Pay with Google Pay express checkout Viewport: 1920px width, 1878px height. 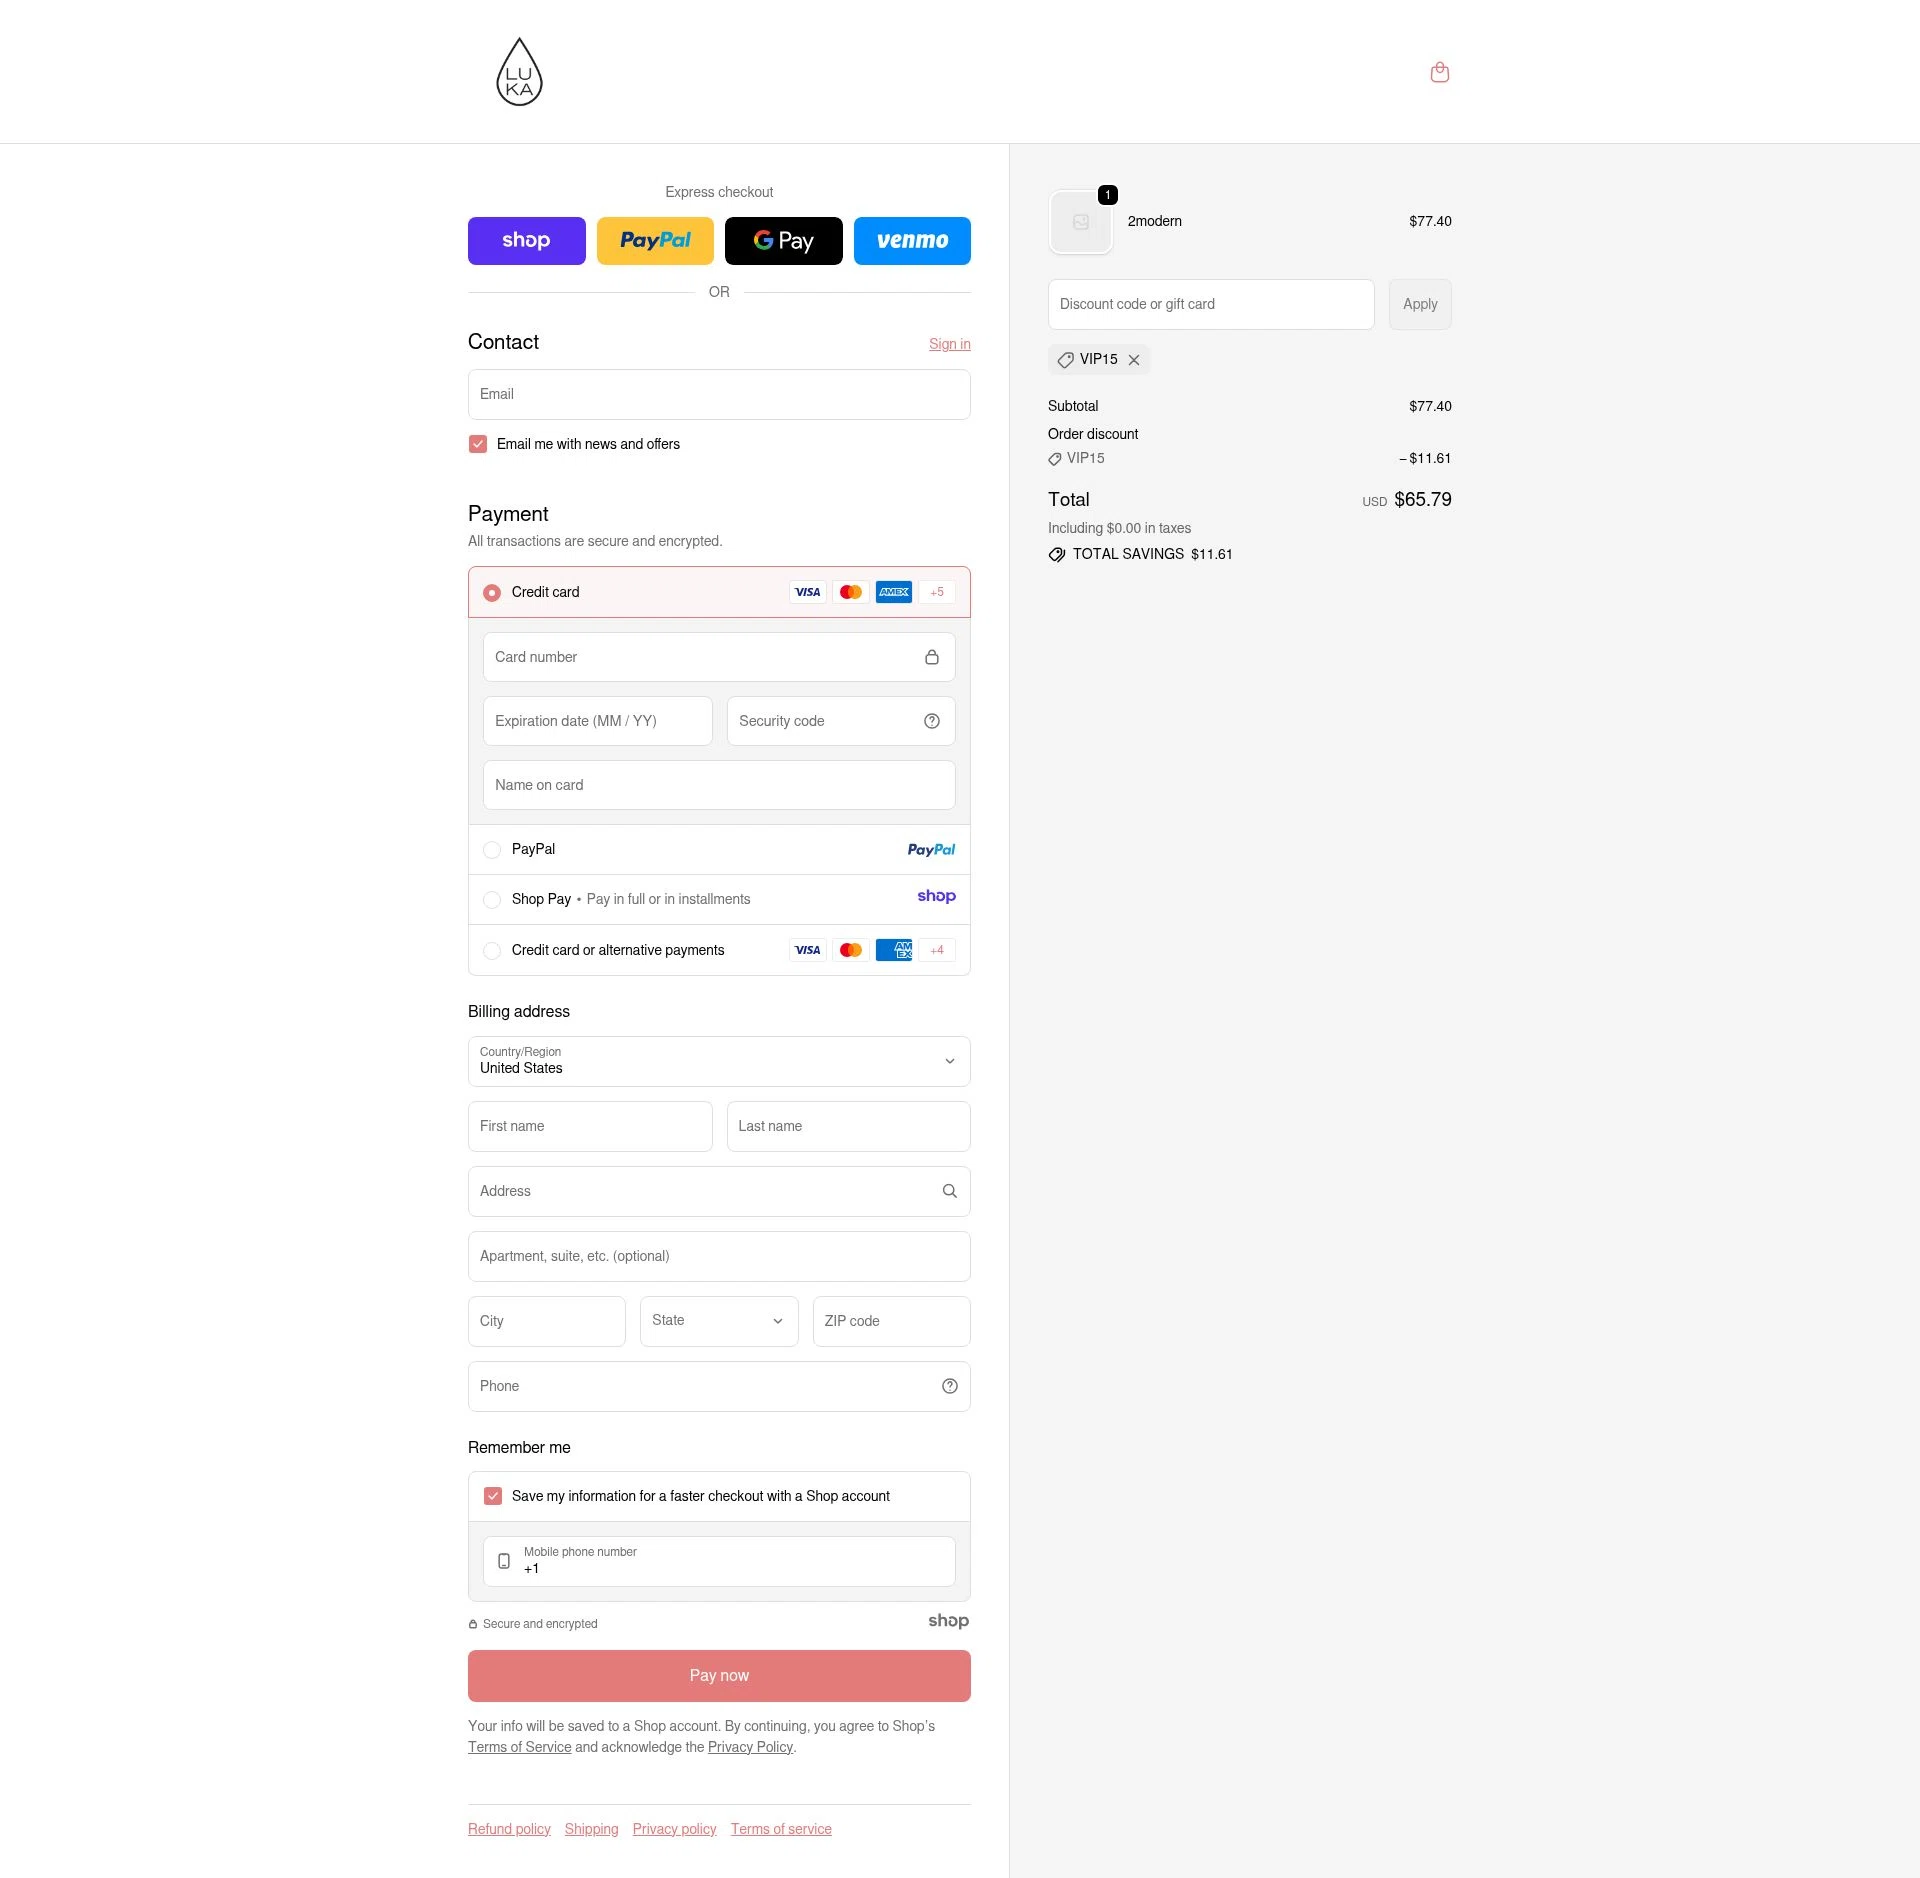click(x=783, y=240)
